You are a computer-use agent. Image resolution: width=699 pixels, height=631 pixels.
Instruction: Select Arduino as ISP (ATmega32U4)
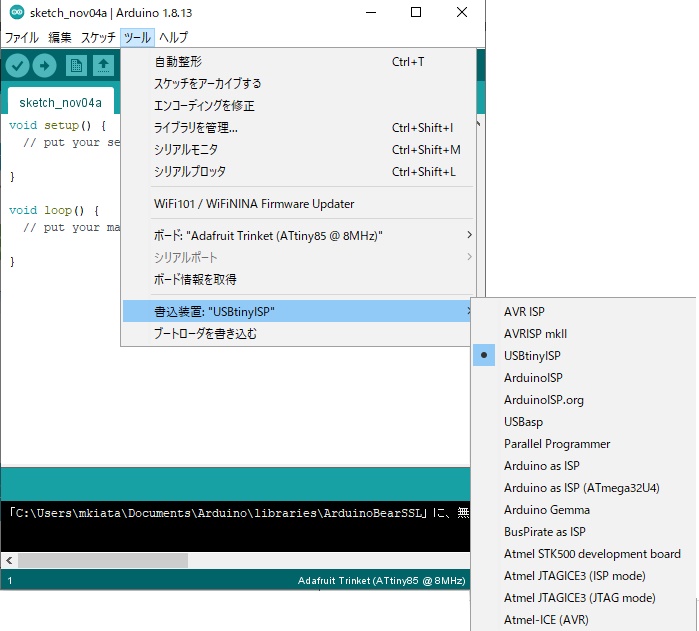pyautogui.click(x=584, y=487)
